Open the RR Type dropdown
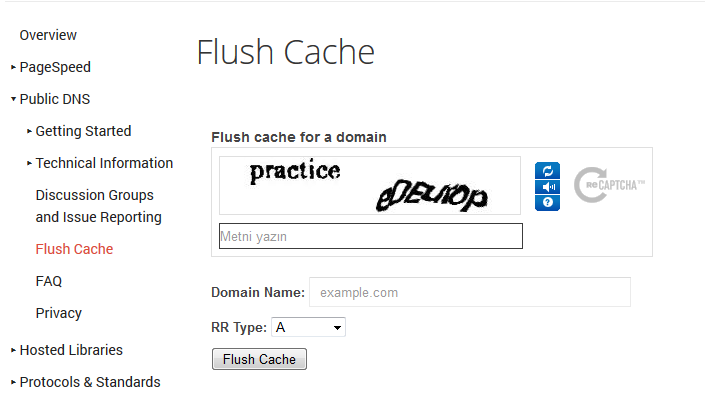This screenshot has width=705, height=397. tap(308, 327)
